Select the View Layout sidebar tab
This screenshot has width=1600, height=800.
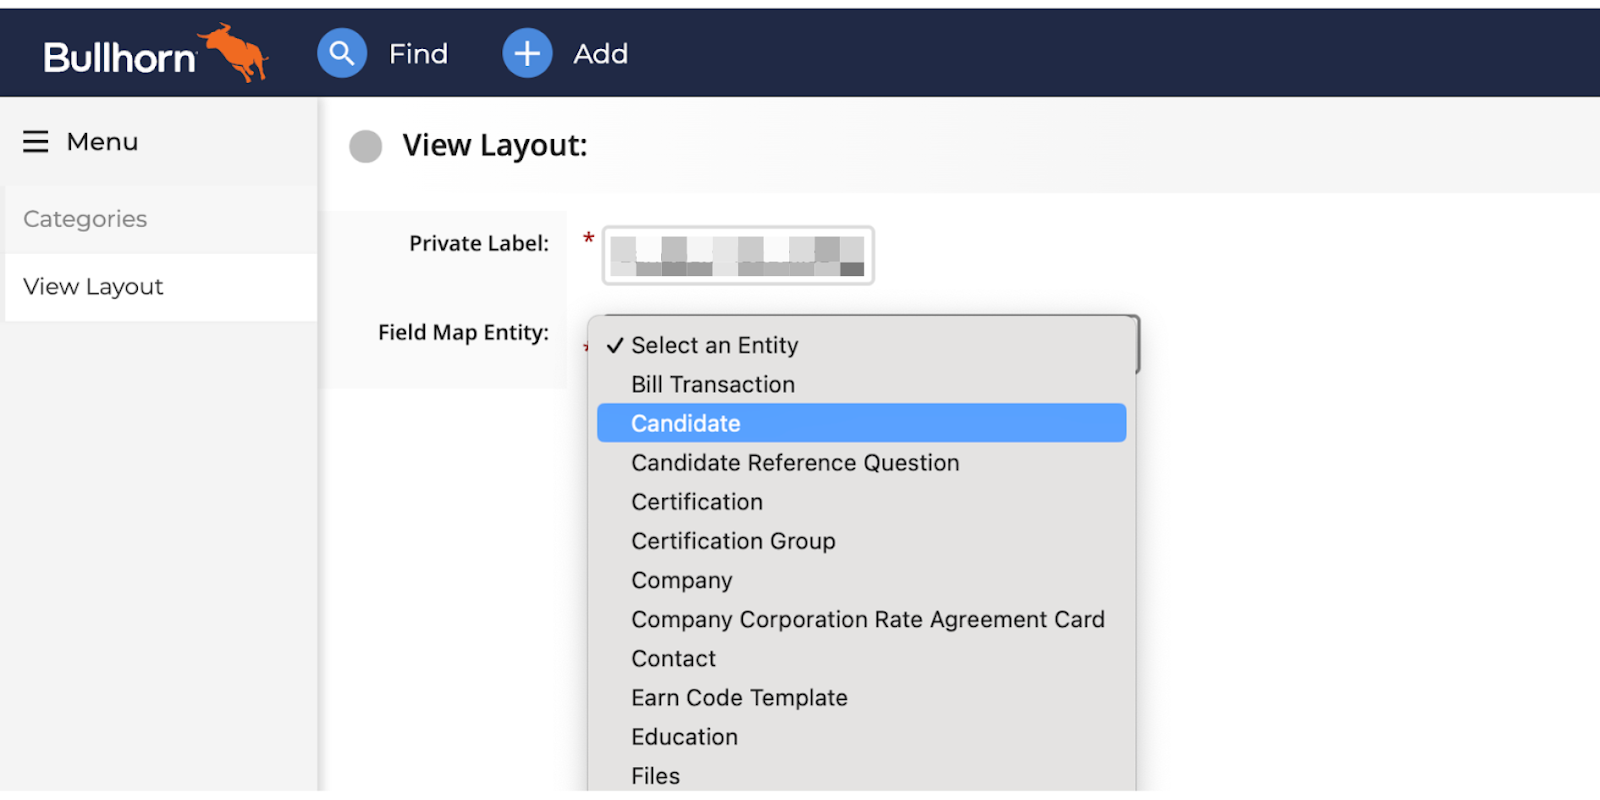93,287
